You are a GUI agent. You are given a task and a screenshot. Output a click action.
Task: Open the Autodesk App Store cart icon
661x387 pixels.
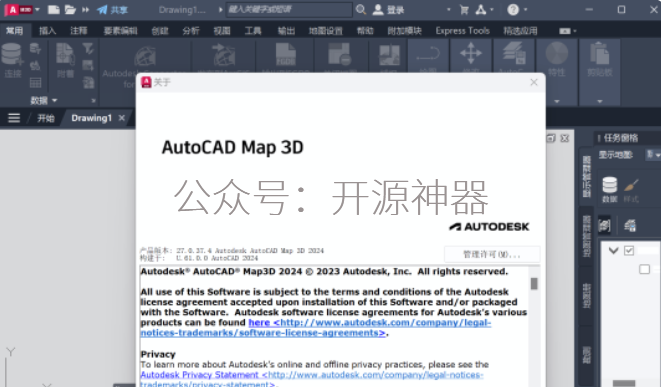[x=464, y=9]
